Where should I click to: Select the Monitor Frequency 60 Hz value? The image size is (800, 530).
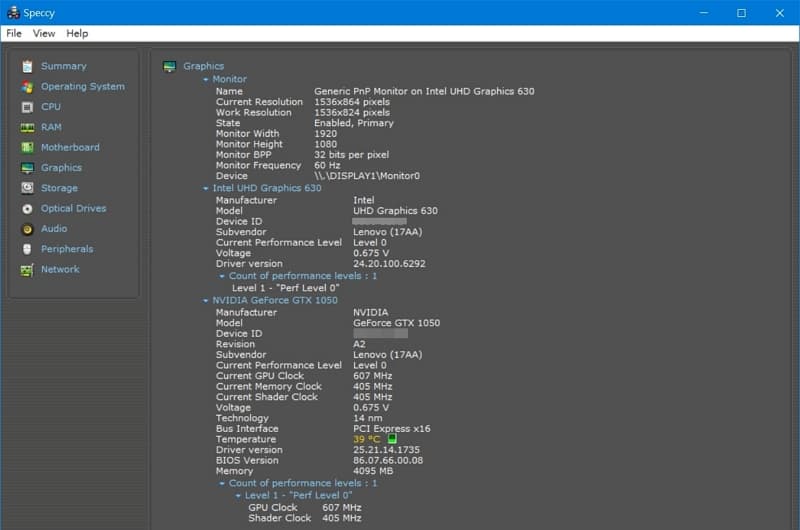[327, 165]
